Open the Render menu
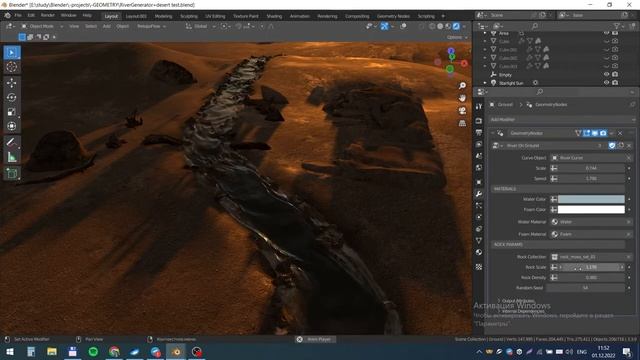Viewport: 640px width, 360px height. 48,16
